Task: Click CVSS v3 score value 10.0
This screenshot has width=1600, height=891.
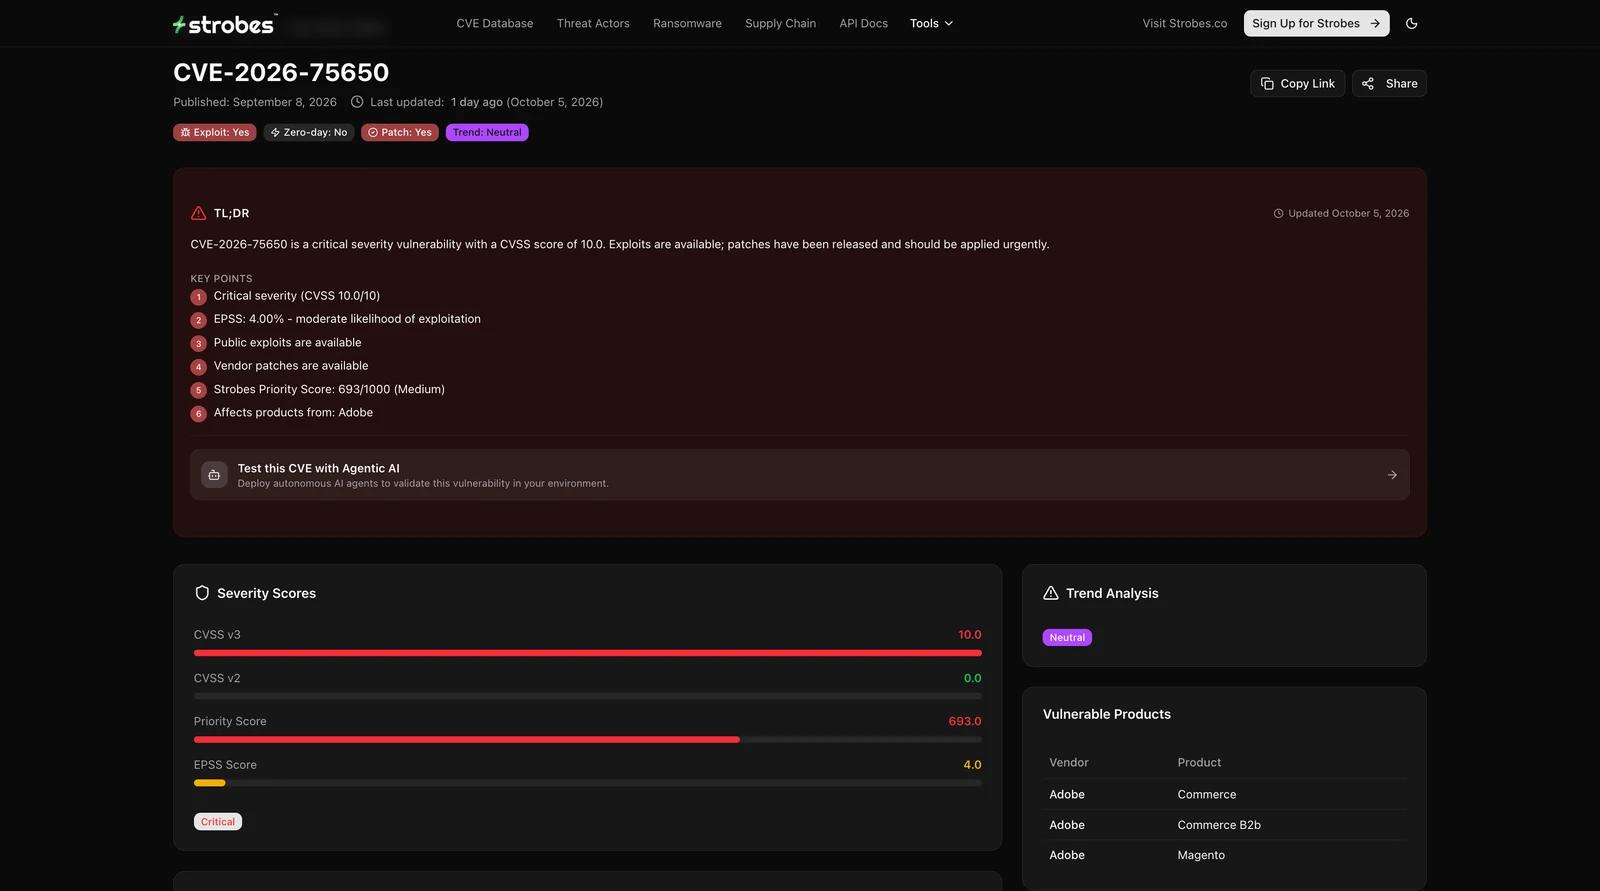Action: (969, 635)
